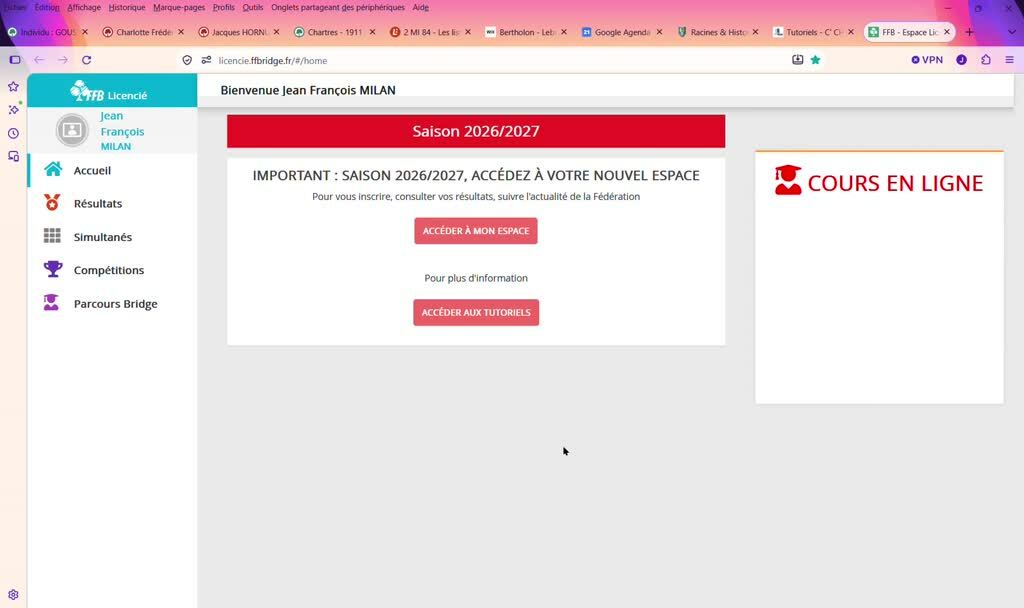Open AI sparkle icon in left sidebar
Viewport: 1024px width, 608px height.
13,110
